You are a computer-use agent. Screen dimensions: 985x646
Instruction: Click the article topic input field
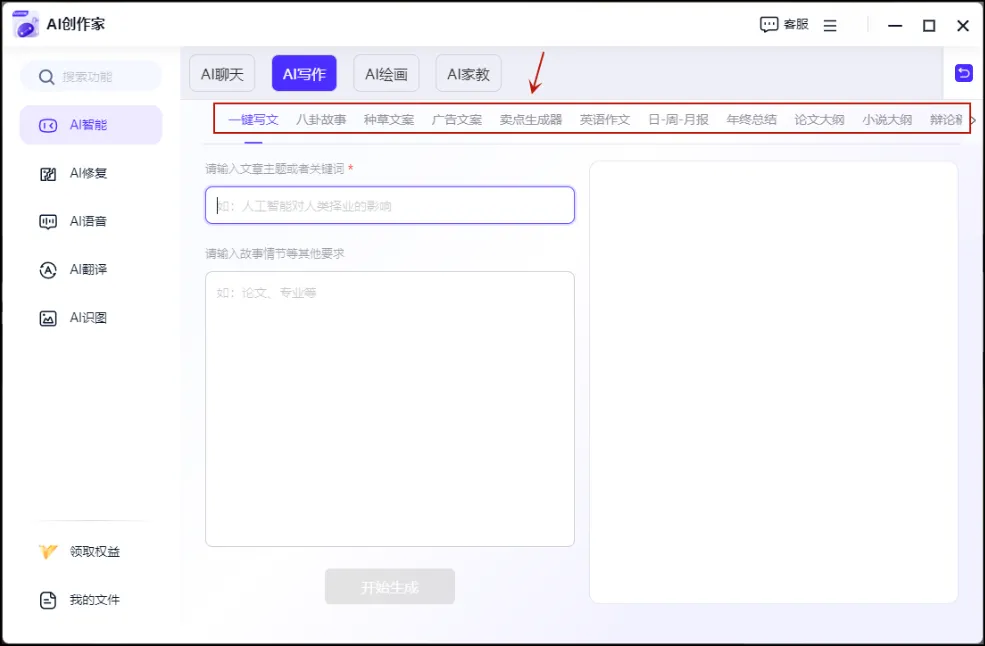(x=389, y=205)
